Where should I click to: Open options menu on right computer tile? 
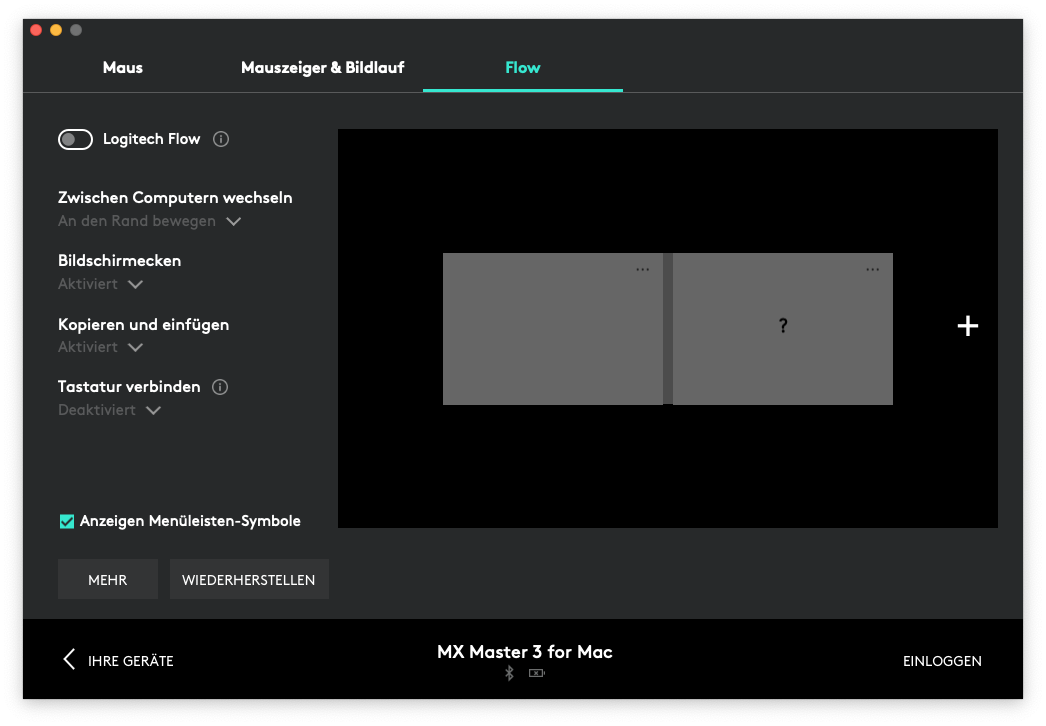(873, 270)
